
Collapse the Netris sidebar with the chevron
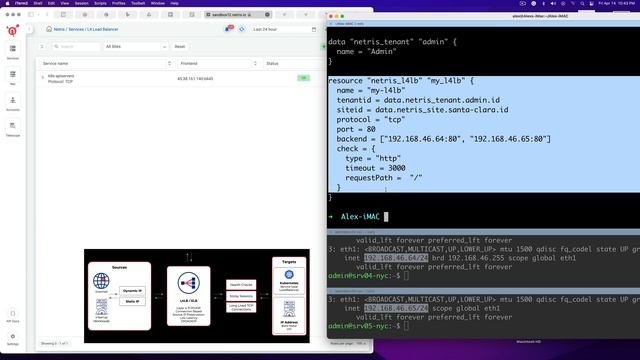(29, 29)
